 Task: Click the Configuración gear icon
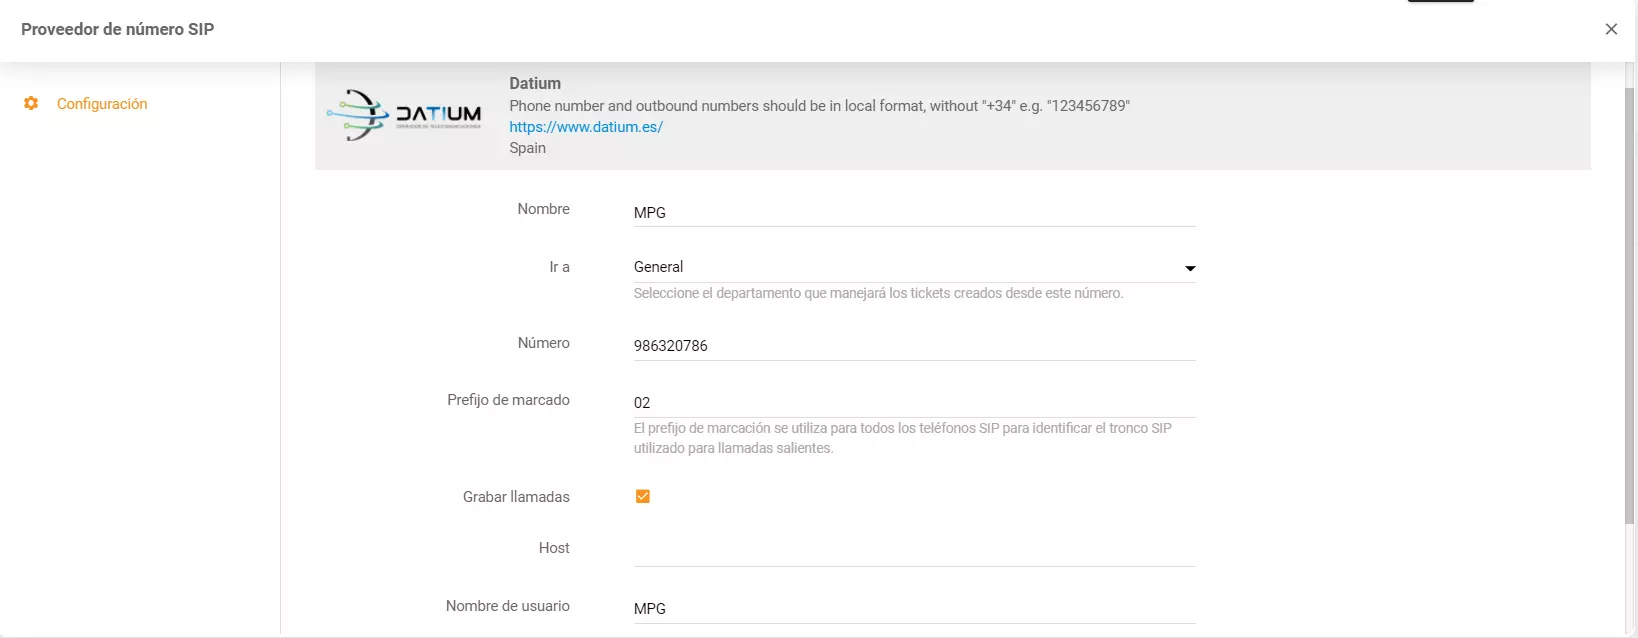[x=31, y=104]
